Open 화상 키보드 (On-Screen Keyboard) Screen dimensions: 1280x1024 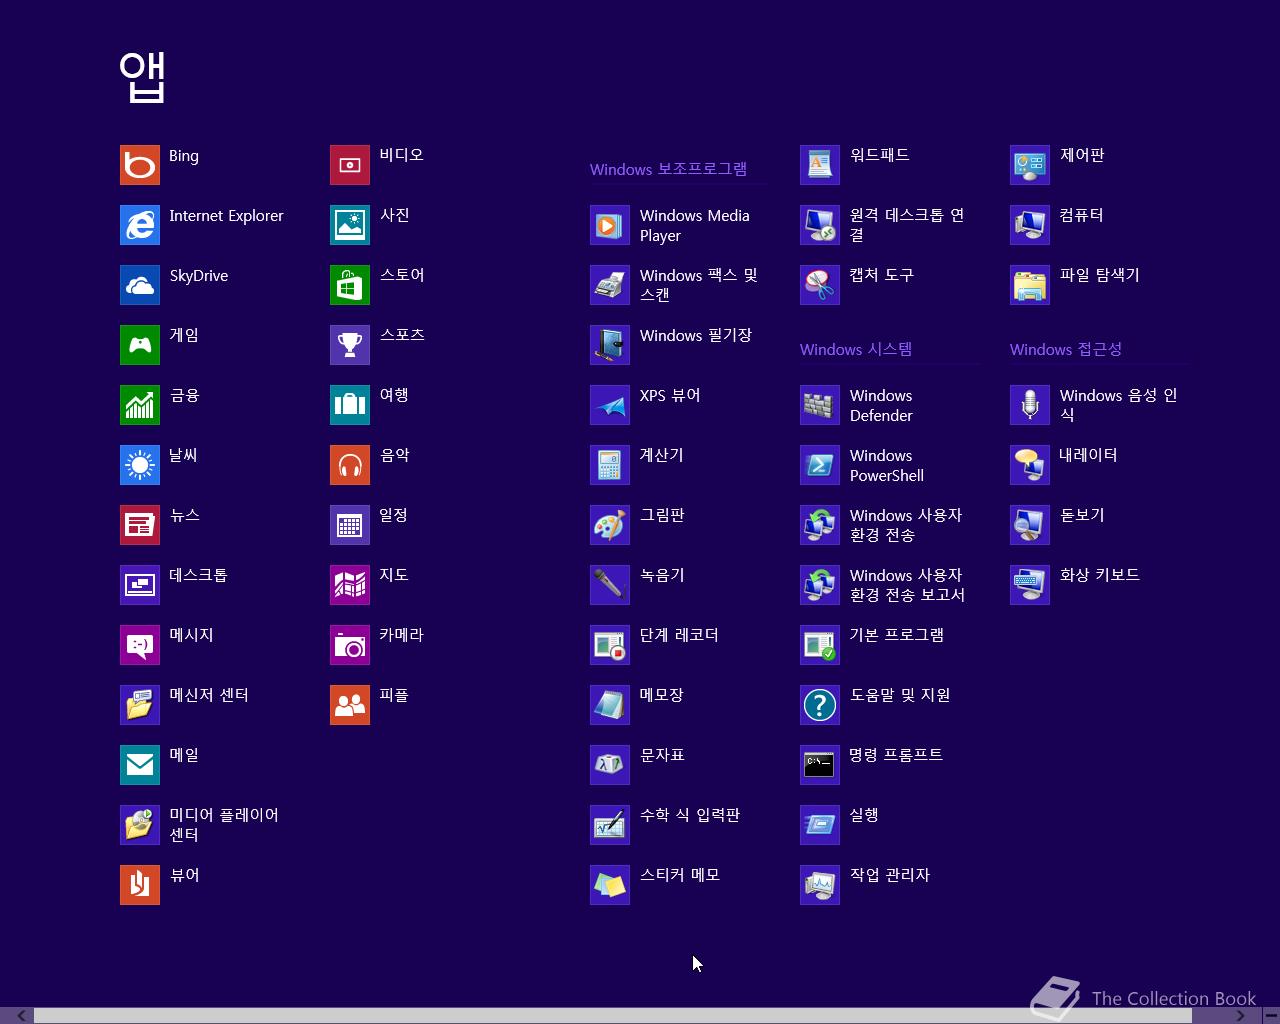pyautogui.click(x=1076, y=585)
